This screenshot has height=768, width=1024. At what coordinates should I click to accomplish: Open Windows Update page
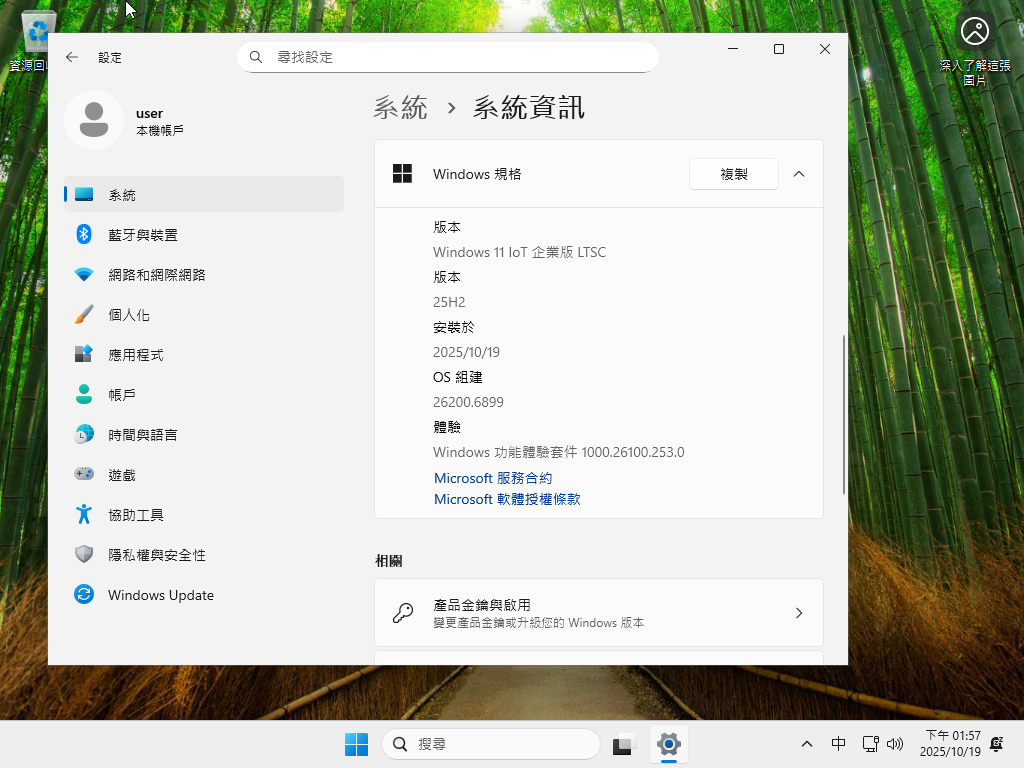pyautogui.click(x=160, y=595)
